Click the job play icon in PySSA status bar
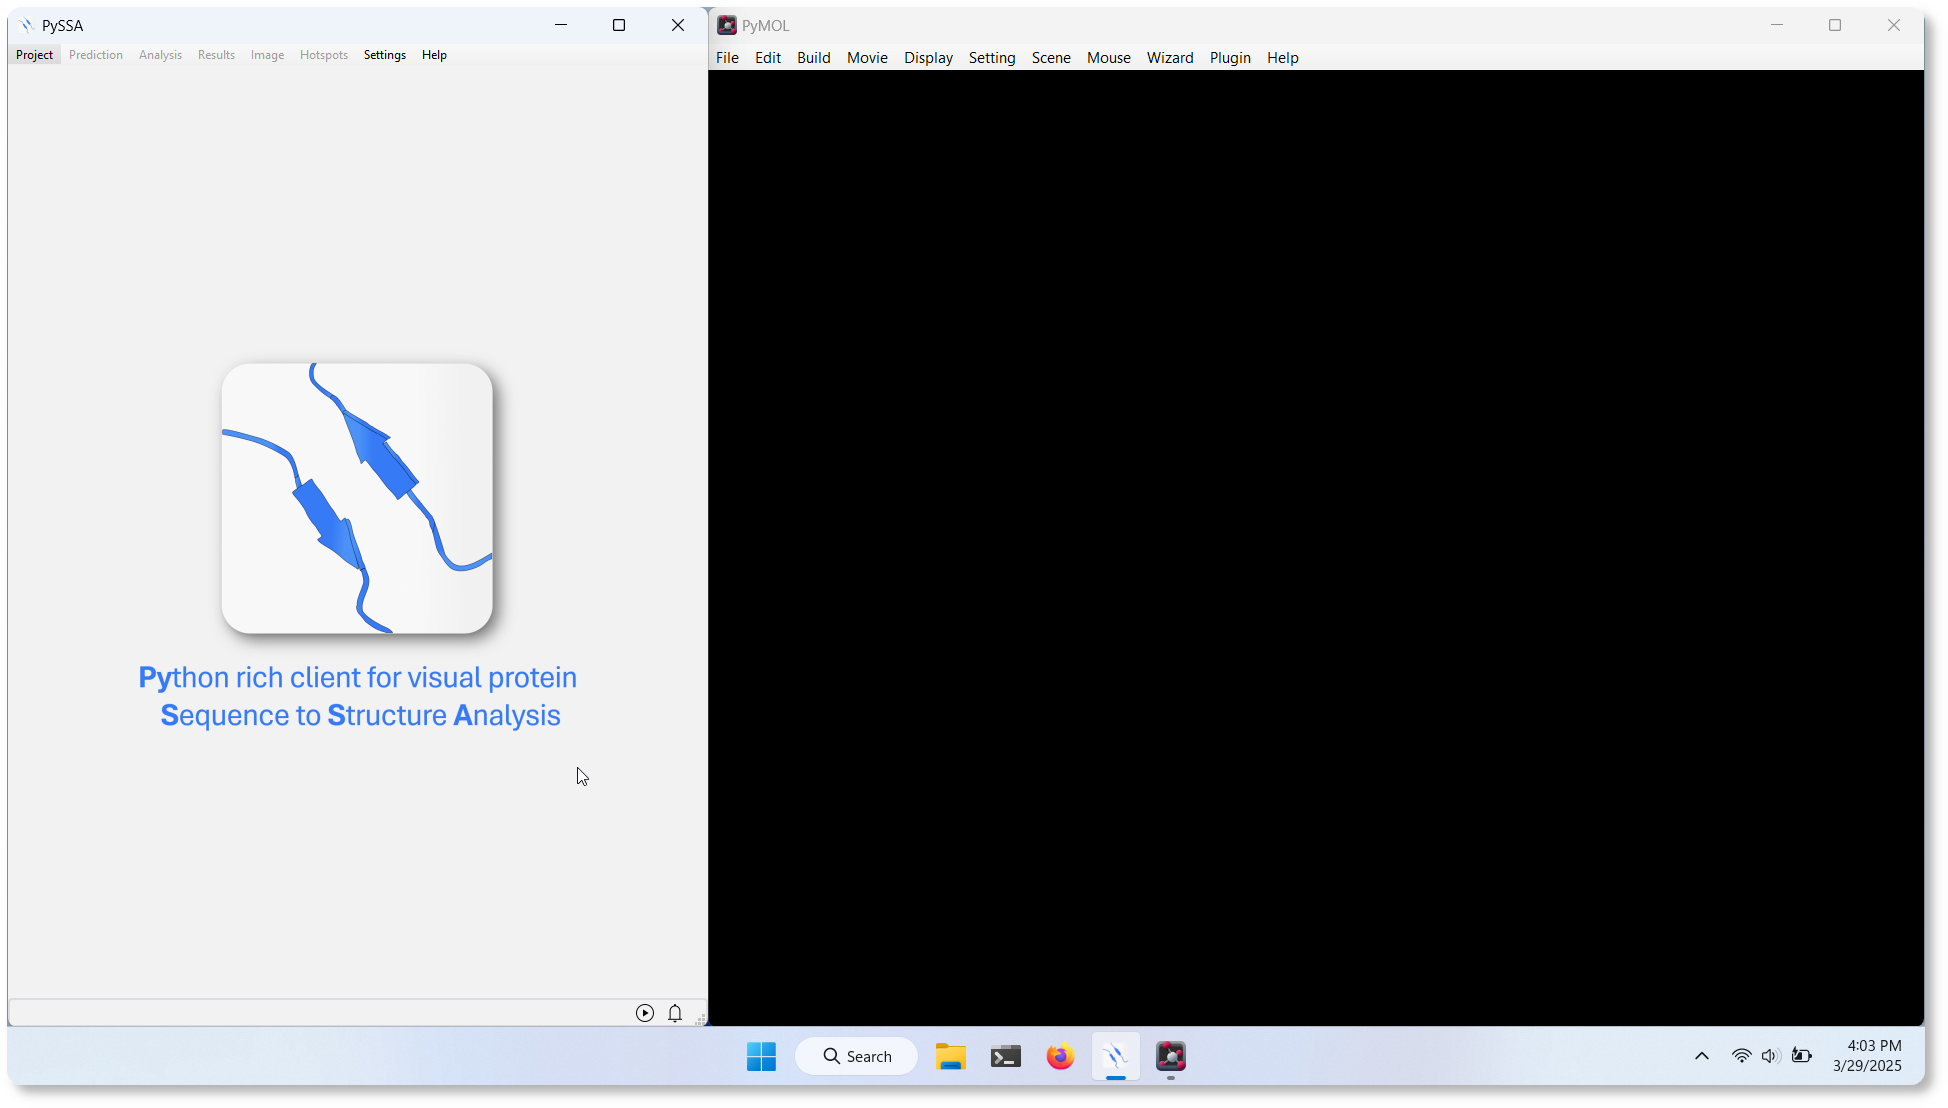The height and width of the screenshot is (1108, 1948). tap(645, 1013)
